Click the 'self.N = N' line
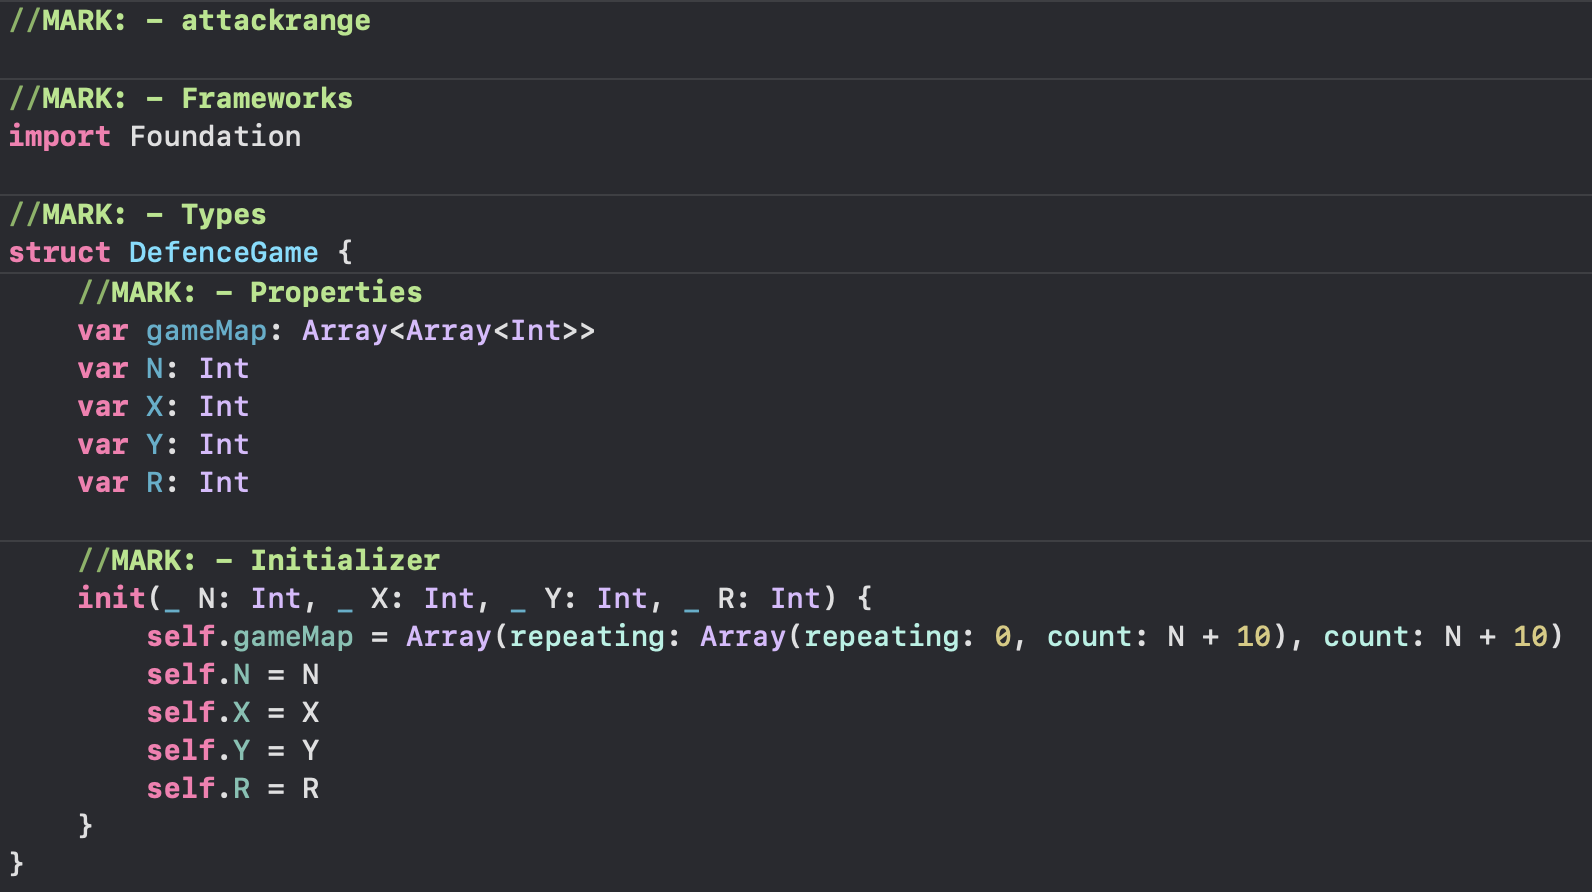 [x=233, y=675]
